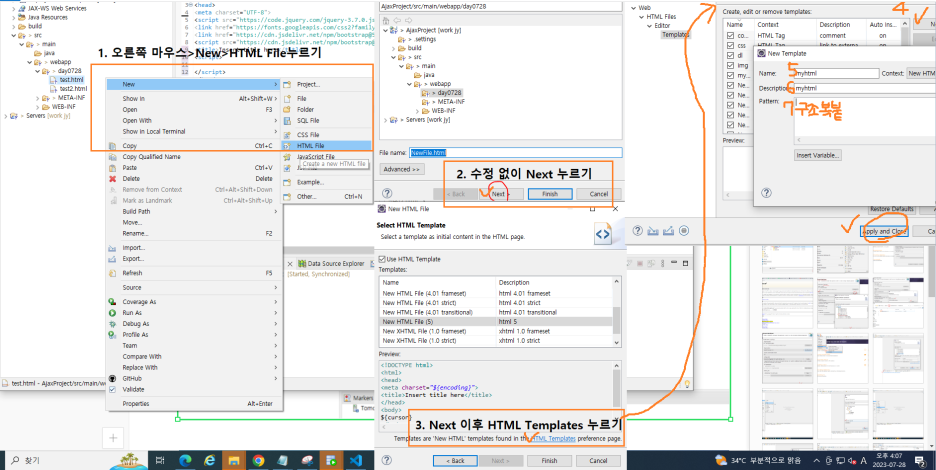Click the add page plus button
The height and width of the screenshot is (470, 936).
[x=113, y=438]
